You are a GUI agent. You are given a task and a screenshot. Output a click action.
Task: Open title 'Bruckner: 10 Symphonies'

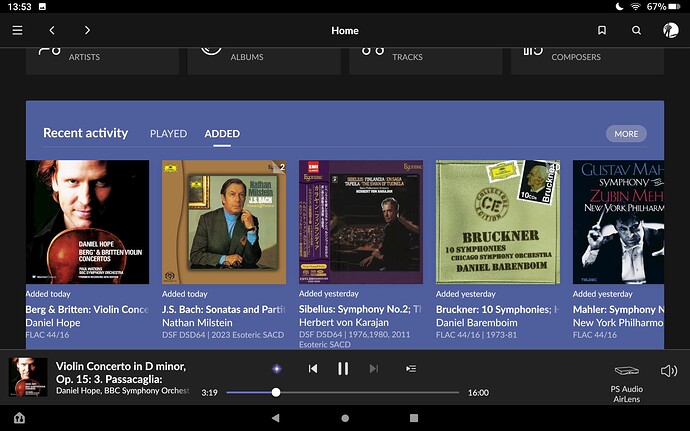pyautogui.click(x=493, y=309)
